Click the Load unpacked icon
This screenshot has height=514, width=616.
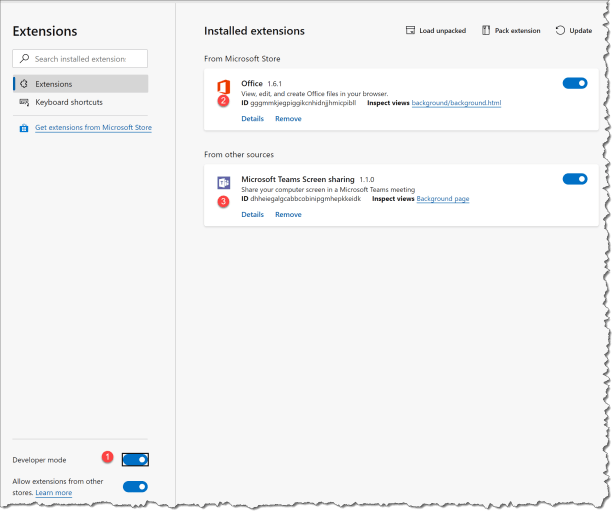[x=410, y=30]
